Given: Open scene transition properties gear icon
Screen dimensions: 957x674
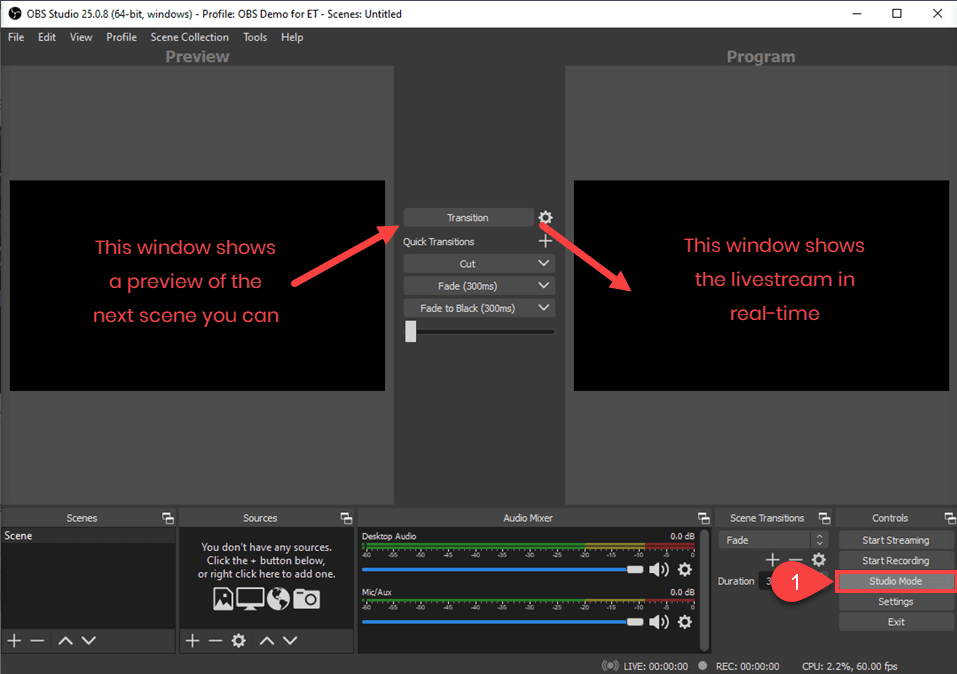Looking at the screenshot, I should coord(545,217).
